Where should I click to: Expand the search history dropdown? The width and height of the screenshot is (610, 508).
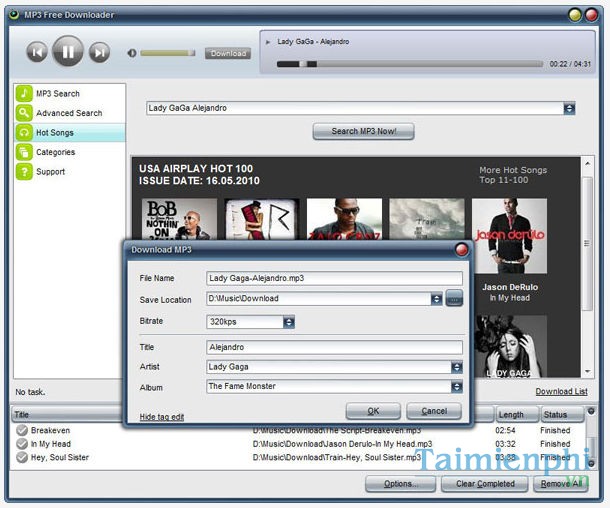(569, 109)
